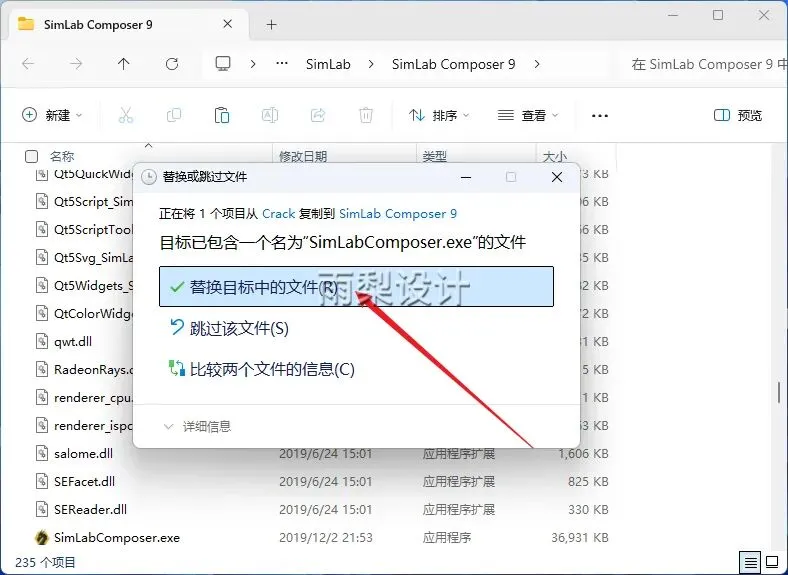Click the qwt.dll file icon
Viewport: 788px width, 575px height.
[41, 341]
